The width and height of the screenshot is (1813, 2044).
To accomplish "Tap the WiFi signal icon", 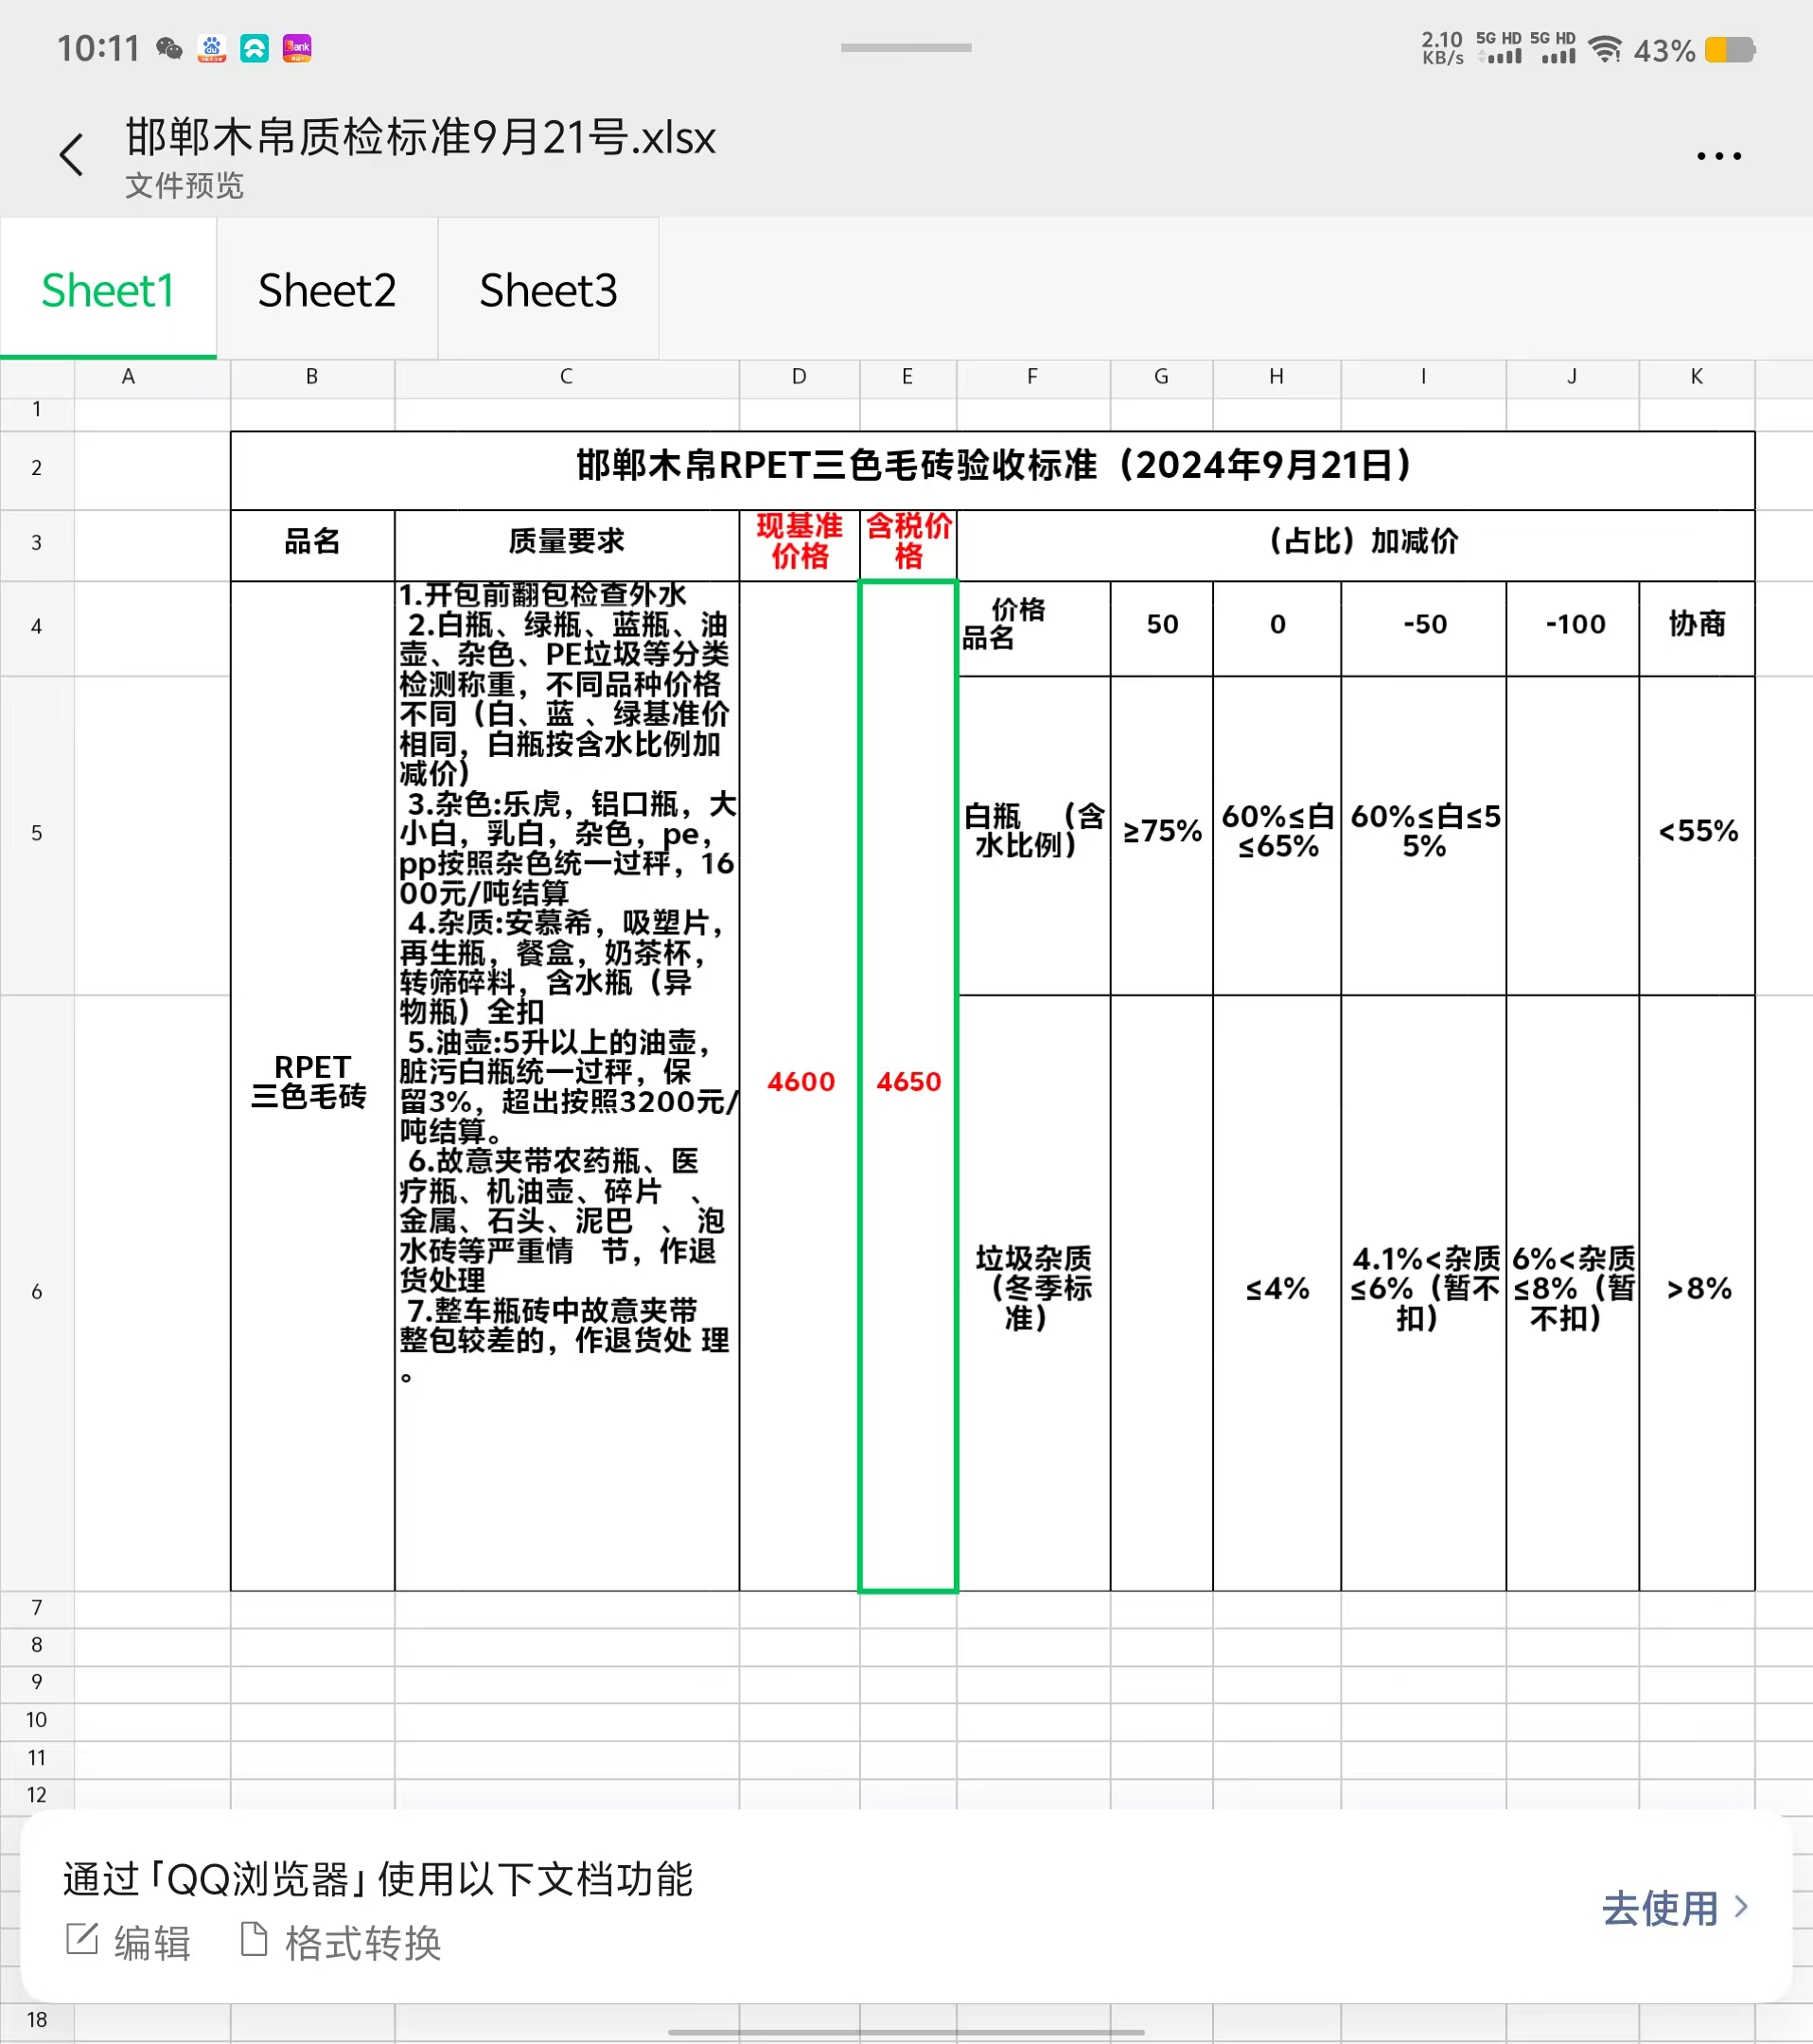I will [x=1605, y=50].
